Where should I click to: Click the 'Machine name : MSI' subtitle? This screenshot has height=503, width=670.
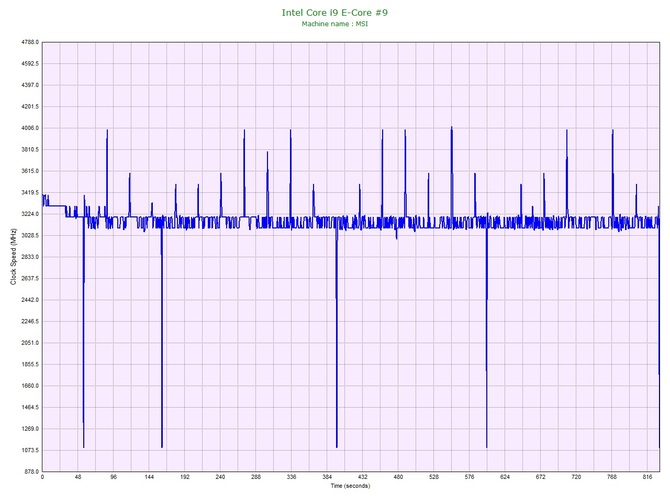click(x=335, y=24)
